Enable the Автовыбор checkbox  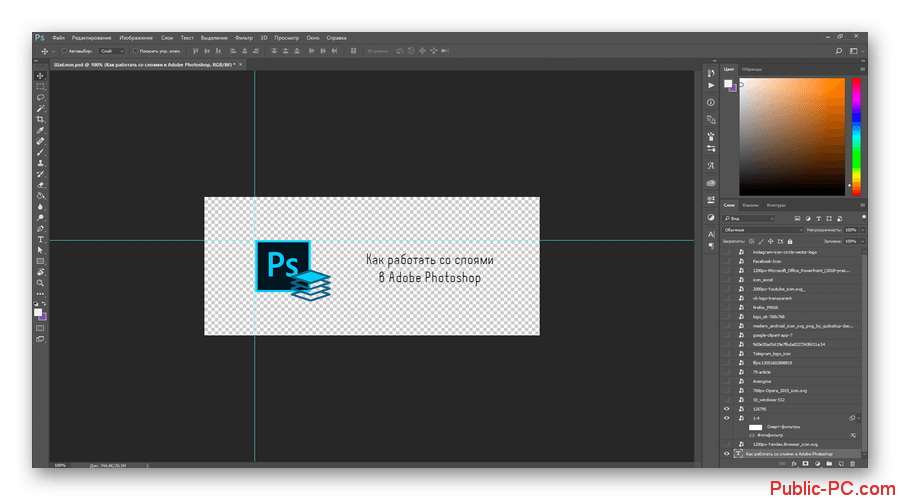(64, 51)
